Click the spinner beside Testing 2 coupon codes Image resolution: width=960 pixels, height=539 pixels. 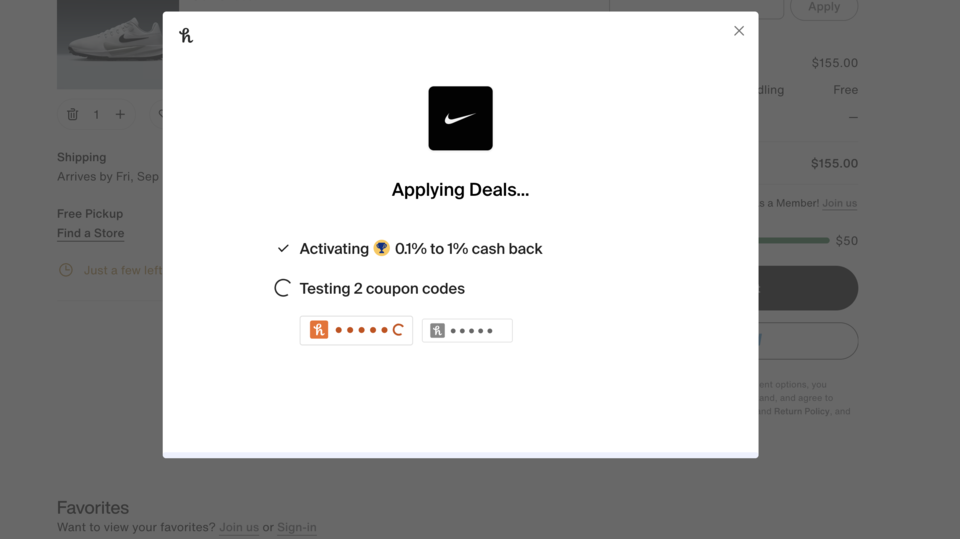pos(283,288)
